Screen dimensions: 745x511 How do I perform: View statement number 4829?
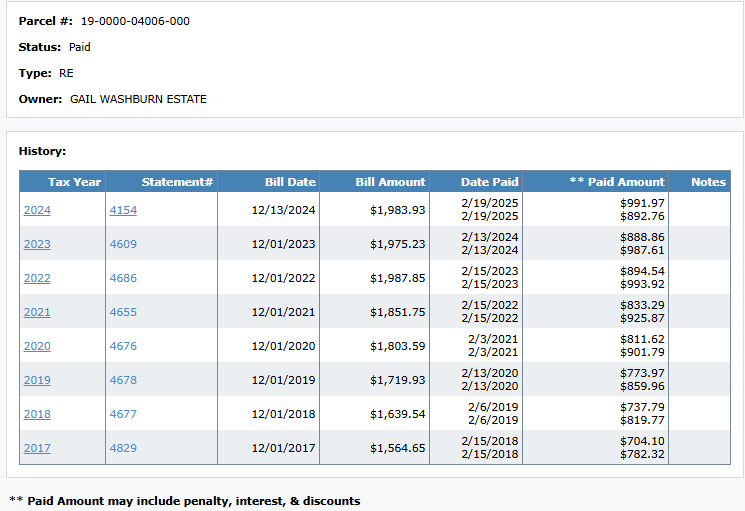[x=123, y=448]
